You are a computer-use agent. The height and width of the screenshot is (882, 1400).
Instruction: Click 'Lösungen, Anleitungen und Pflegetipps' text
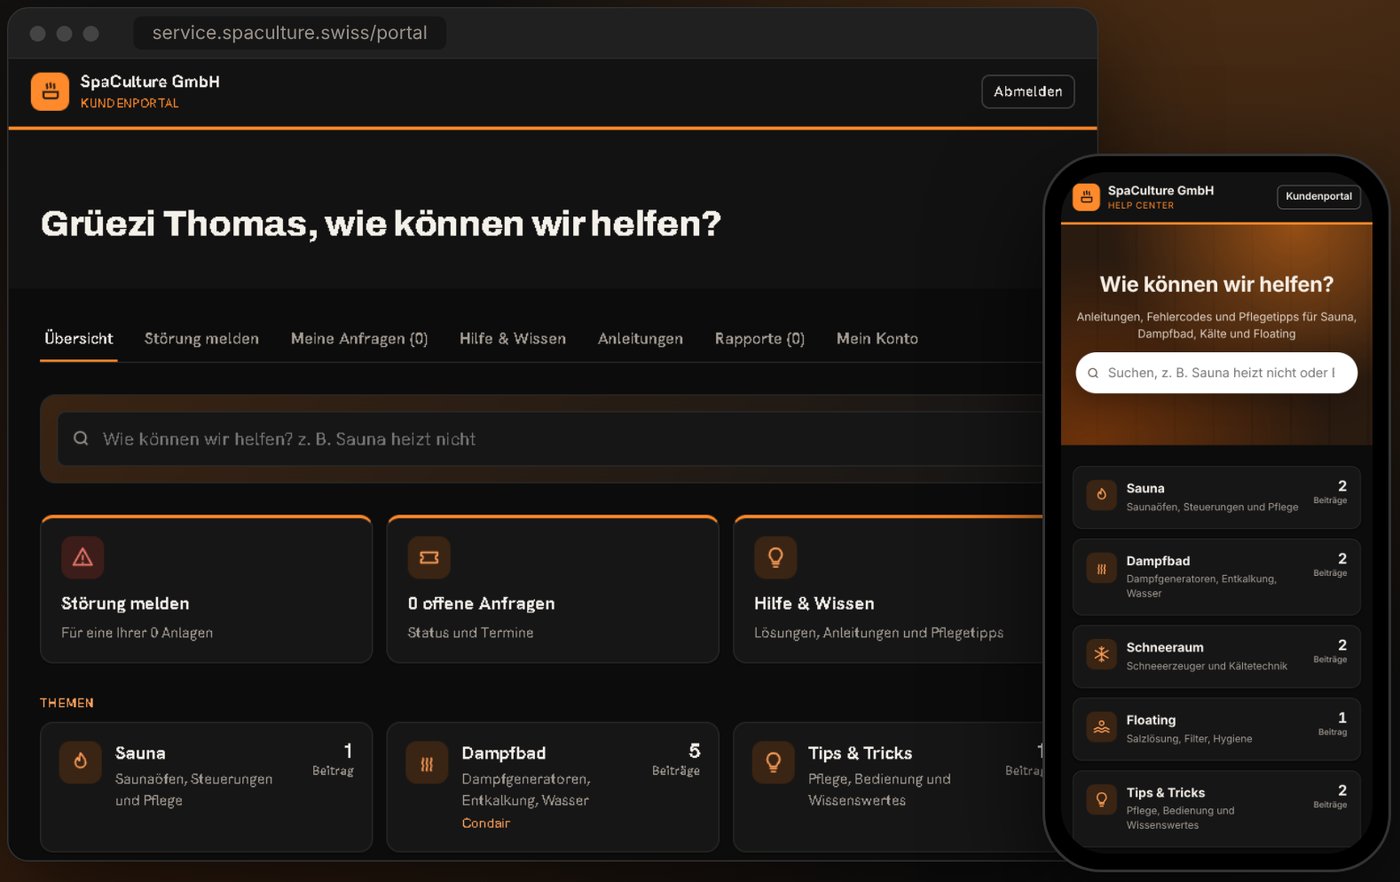(x=879, y=633)
